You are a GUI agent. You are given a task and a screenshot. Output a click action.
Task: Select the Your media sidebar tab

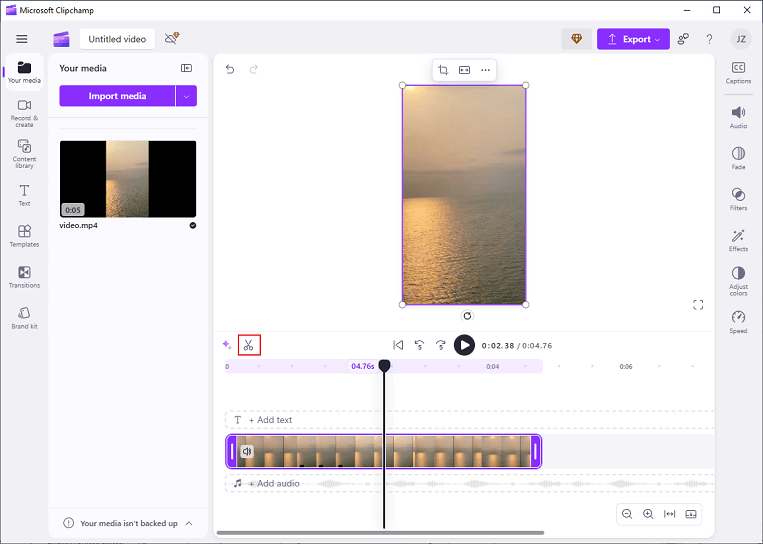point(24,72)
